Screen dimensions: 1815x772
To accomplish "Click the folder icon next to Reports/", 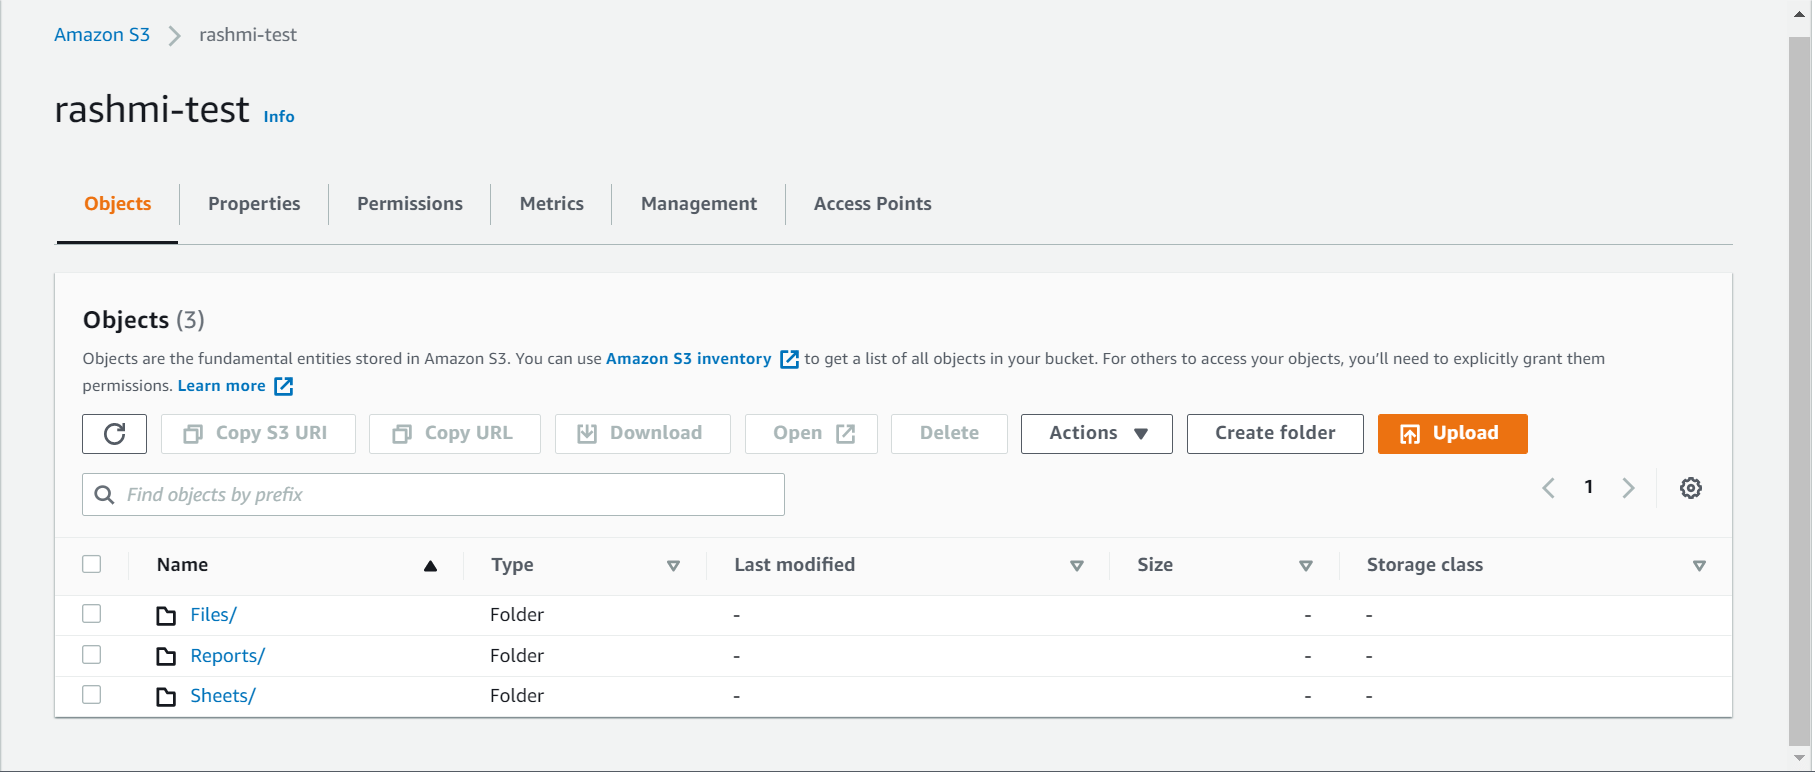I will [166, 657].
